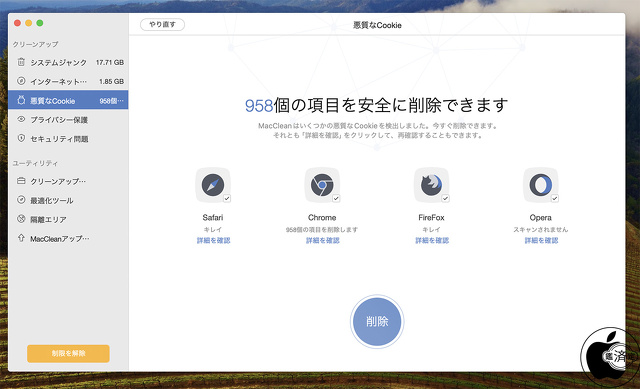The image size is (640, 389).
Task: Click the 958個の項目を削除します text
Action: tap(322, 229)
